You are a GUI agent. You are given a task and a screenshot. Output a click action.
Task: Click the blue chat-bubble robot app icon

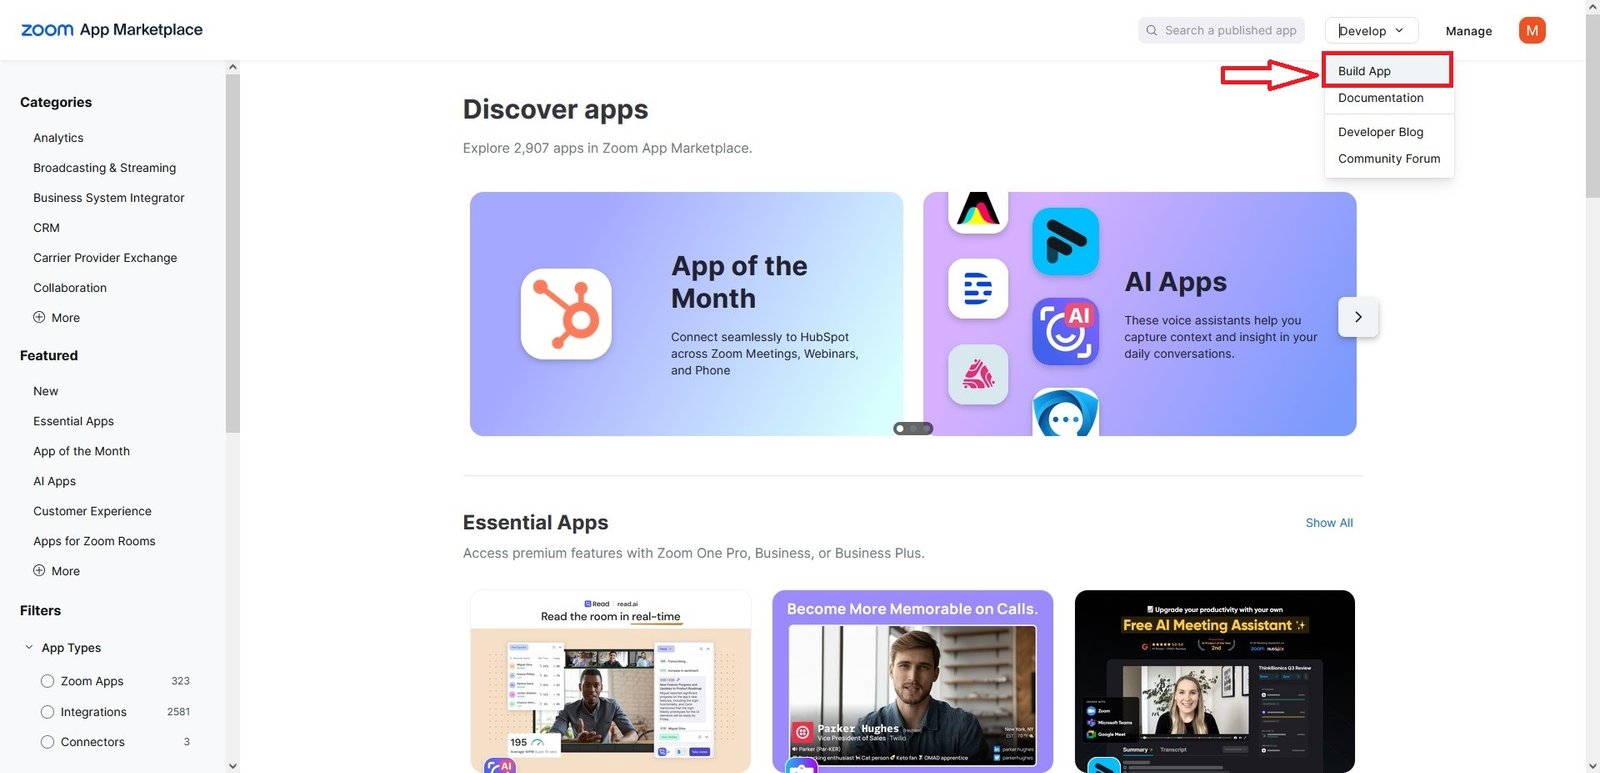1065,413
